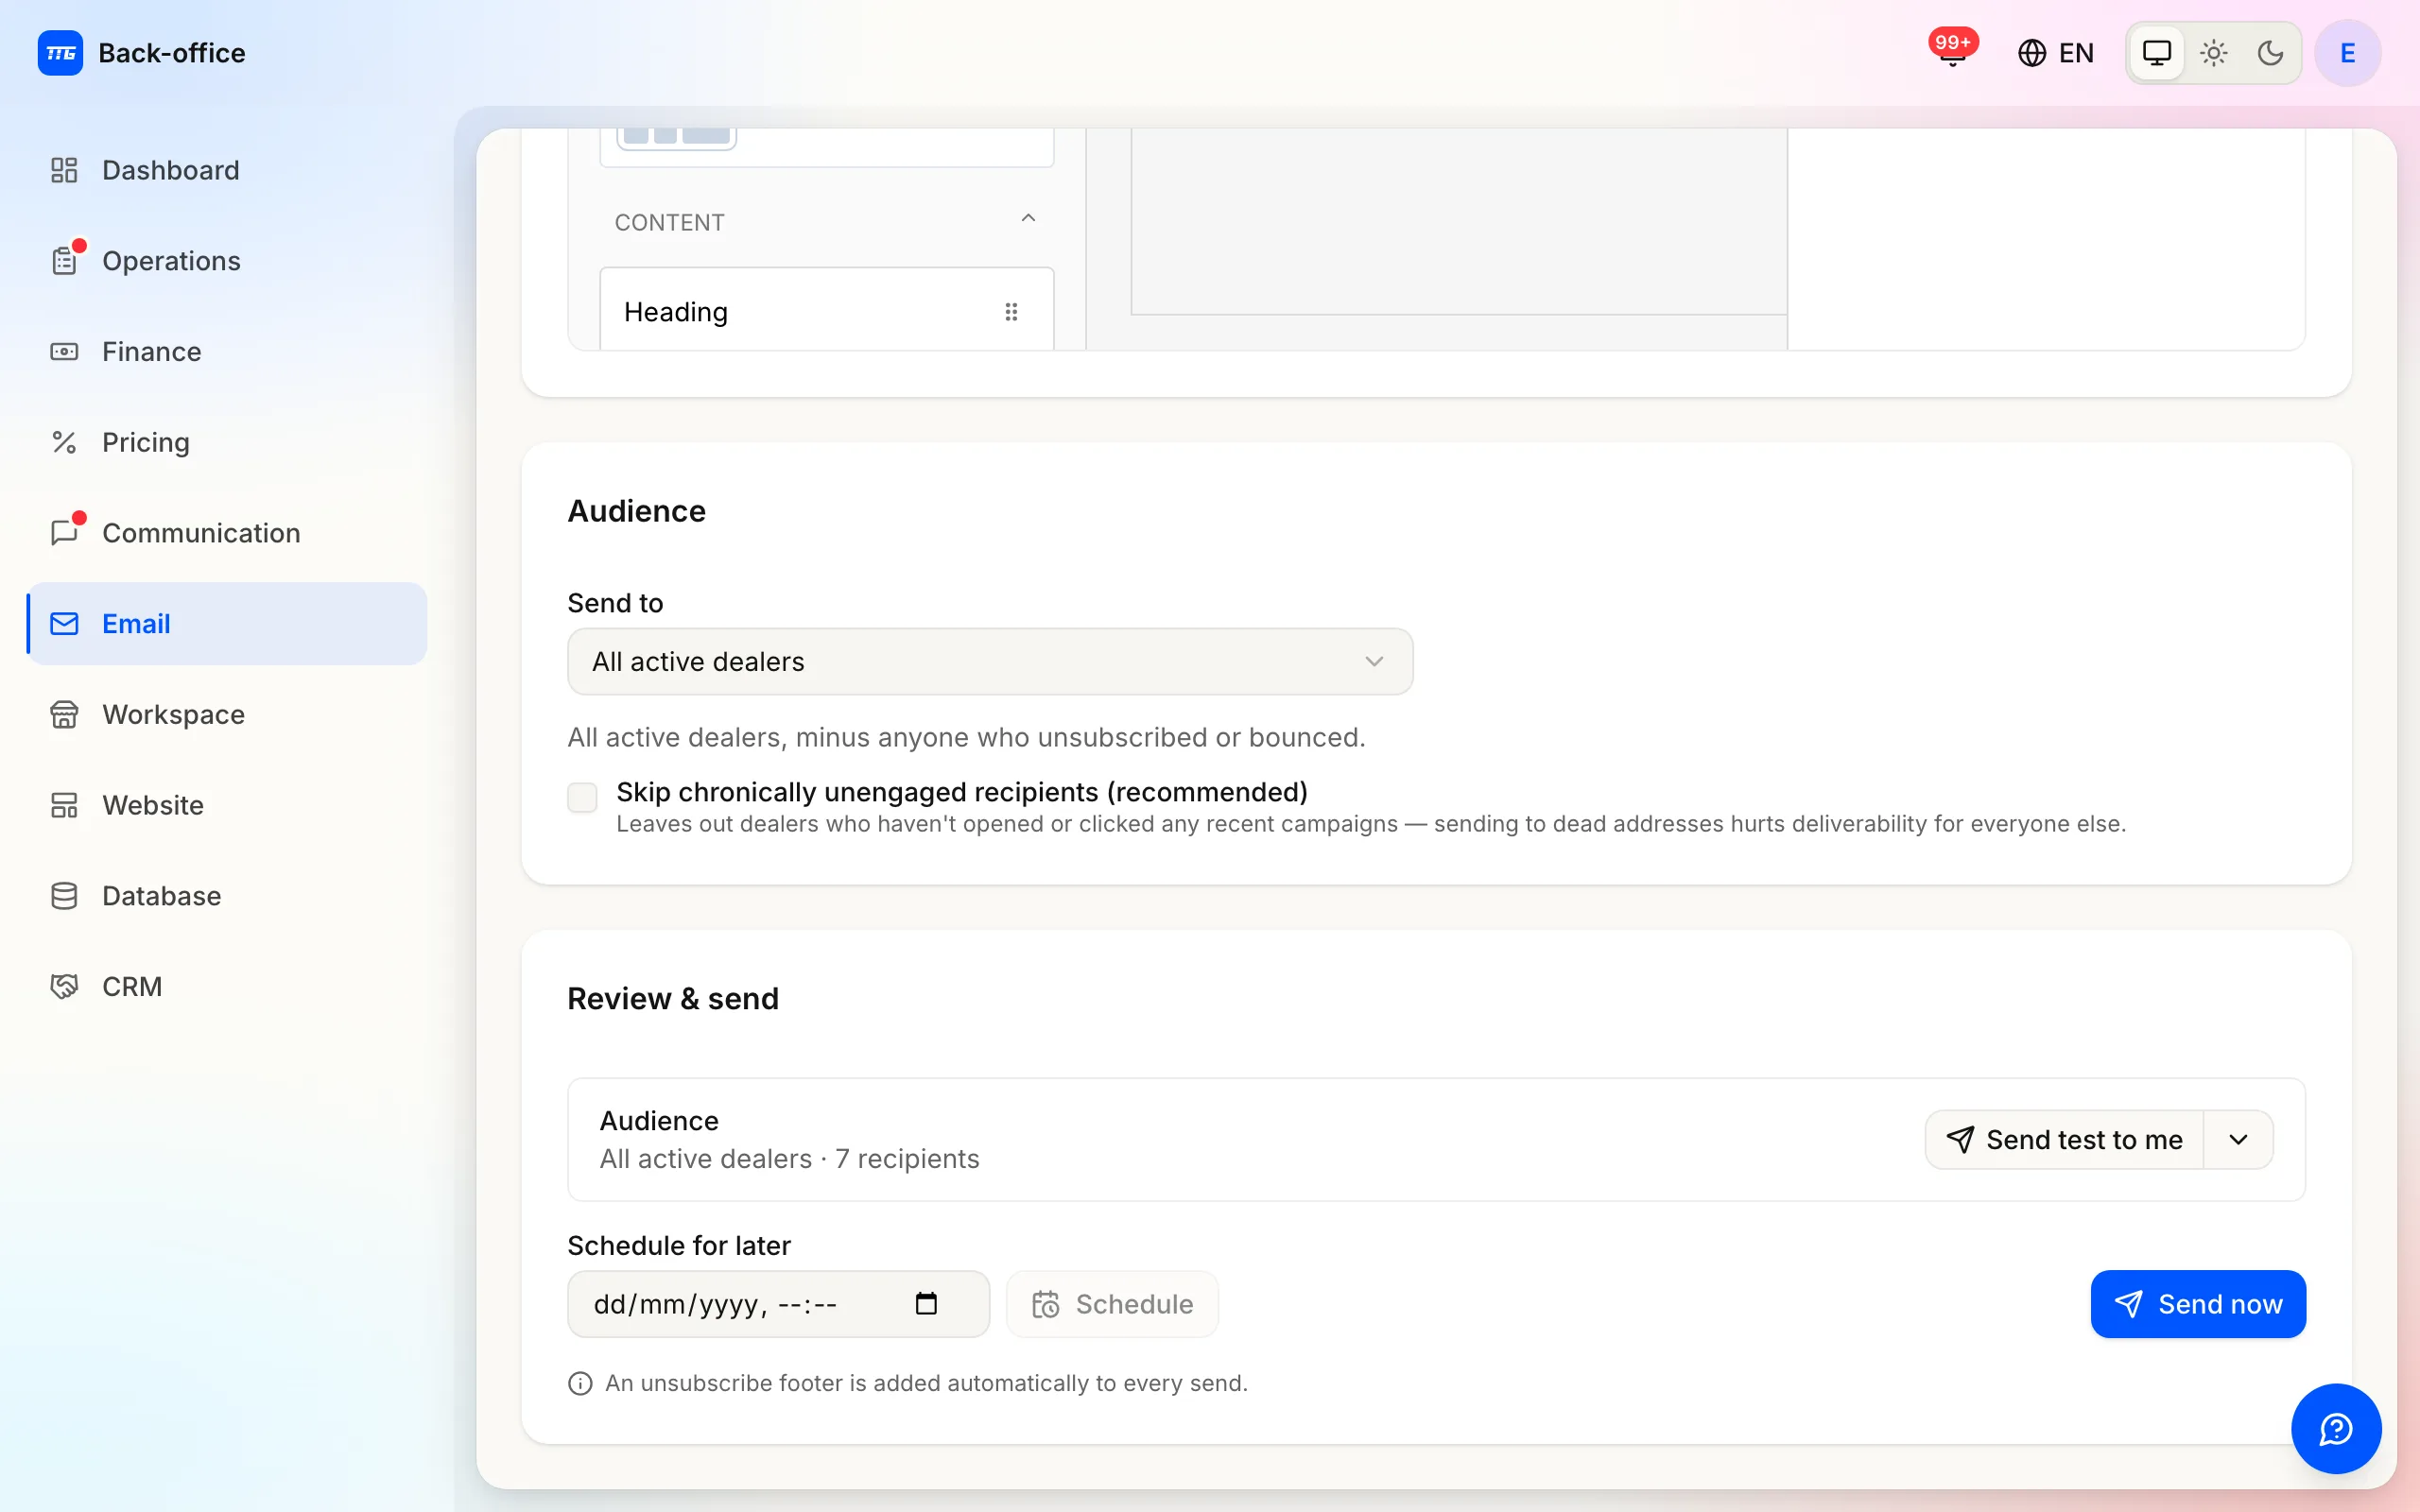Switch to dark theme moon icon

2270,53
